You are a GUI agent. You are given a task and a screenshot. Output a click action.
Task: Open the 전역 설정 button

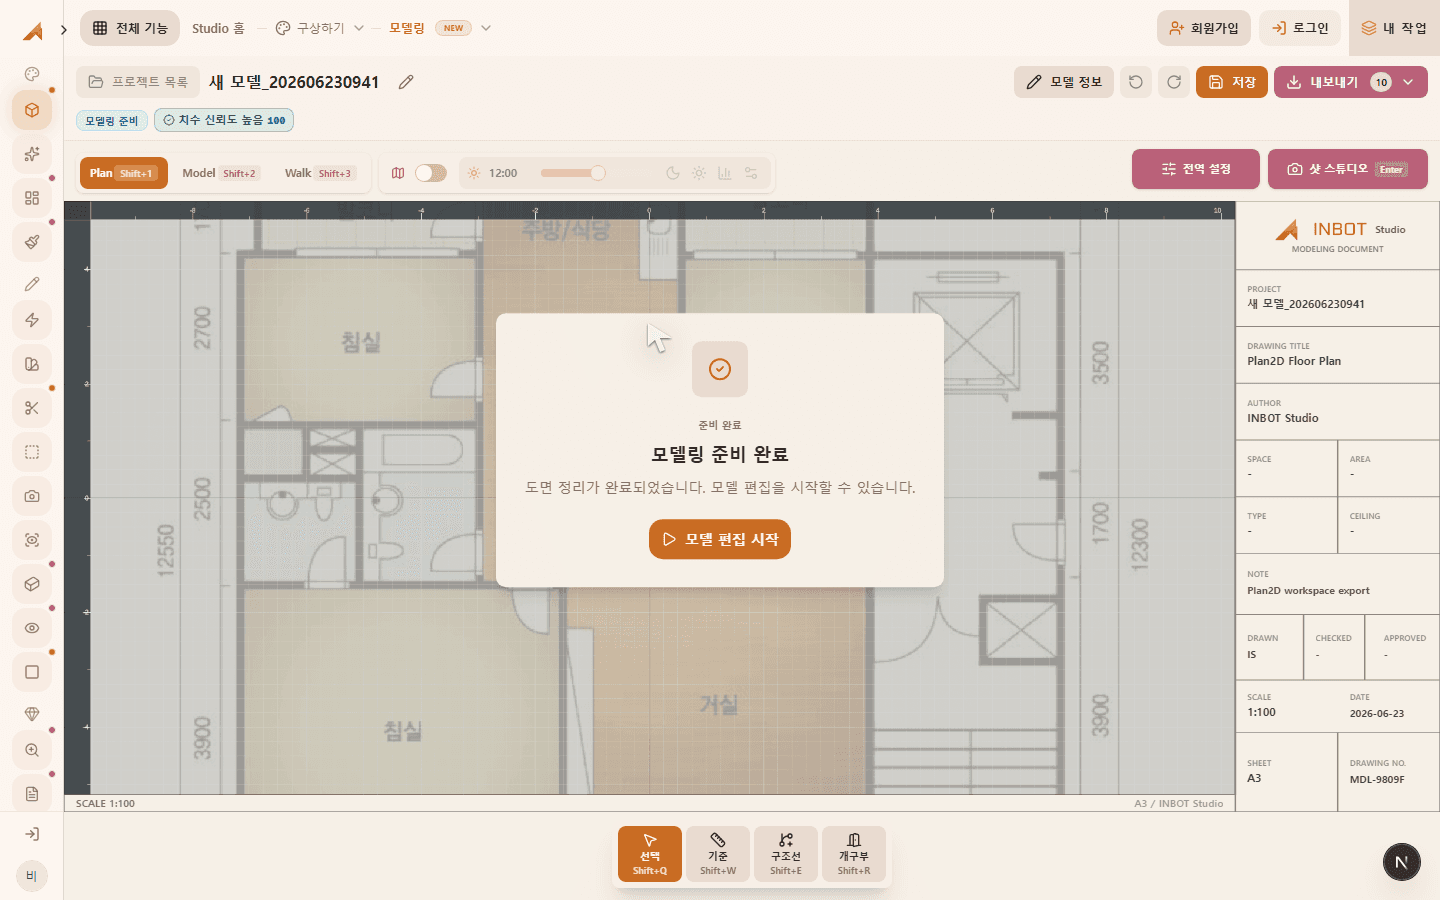pos(1196,169)
